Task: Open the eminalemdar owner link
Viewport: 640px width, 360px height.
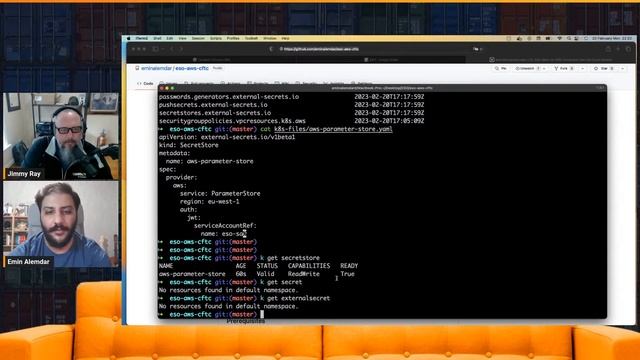Action: coord(156,69)
